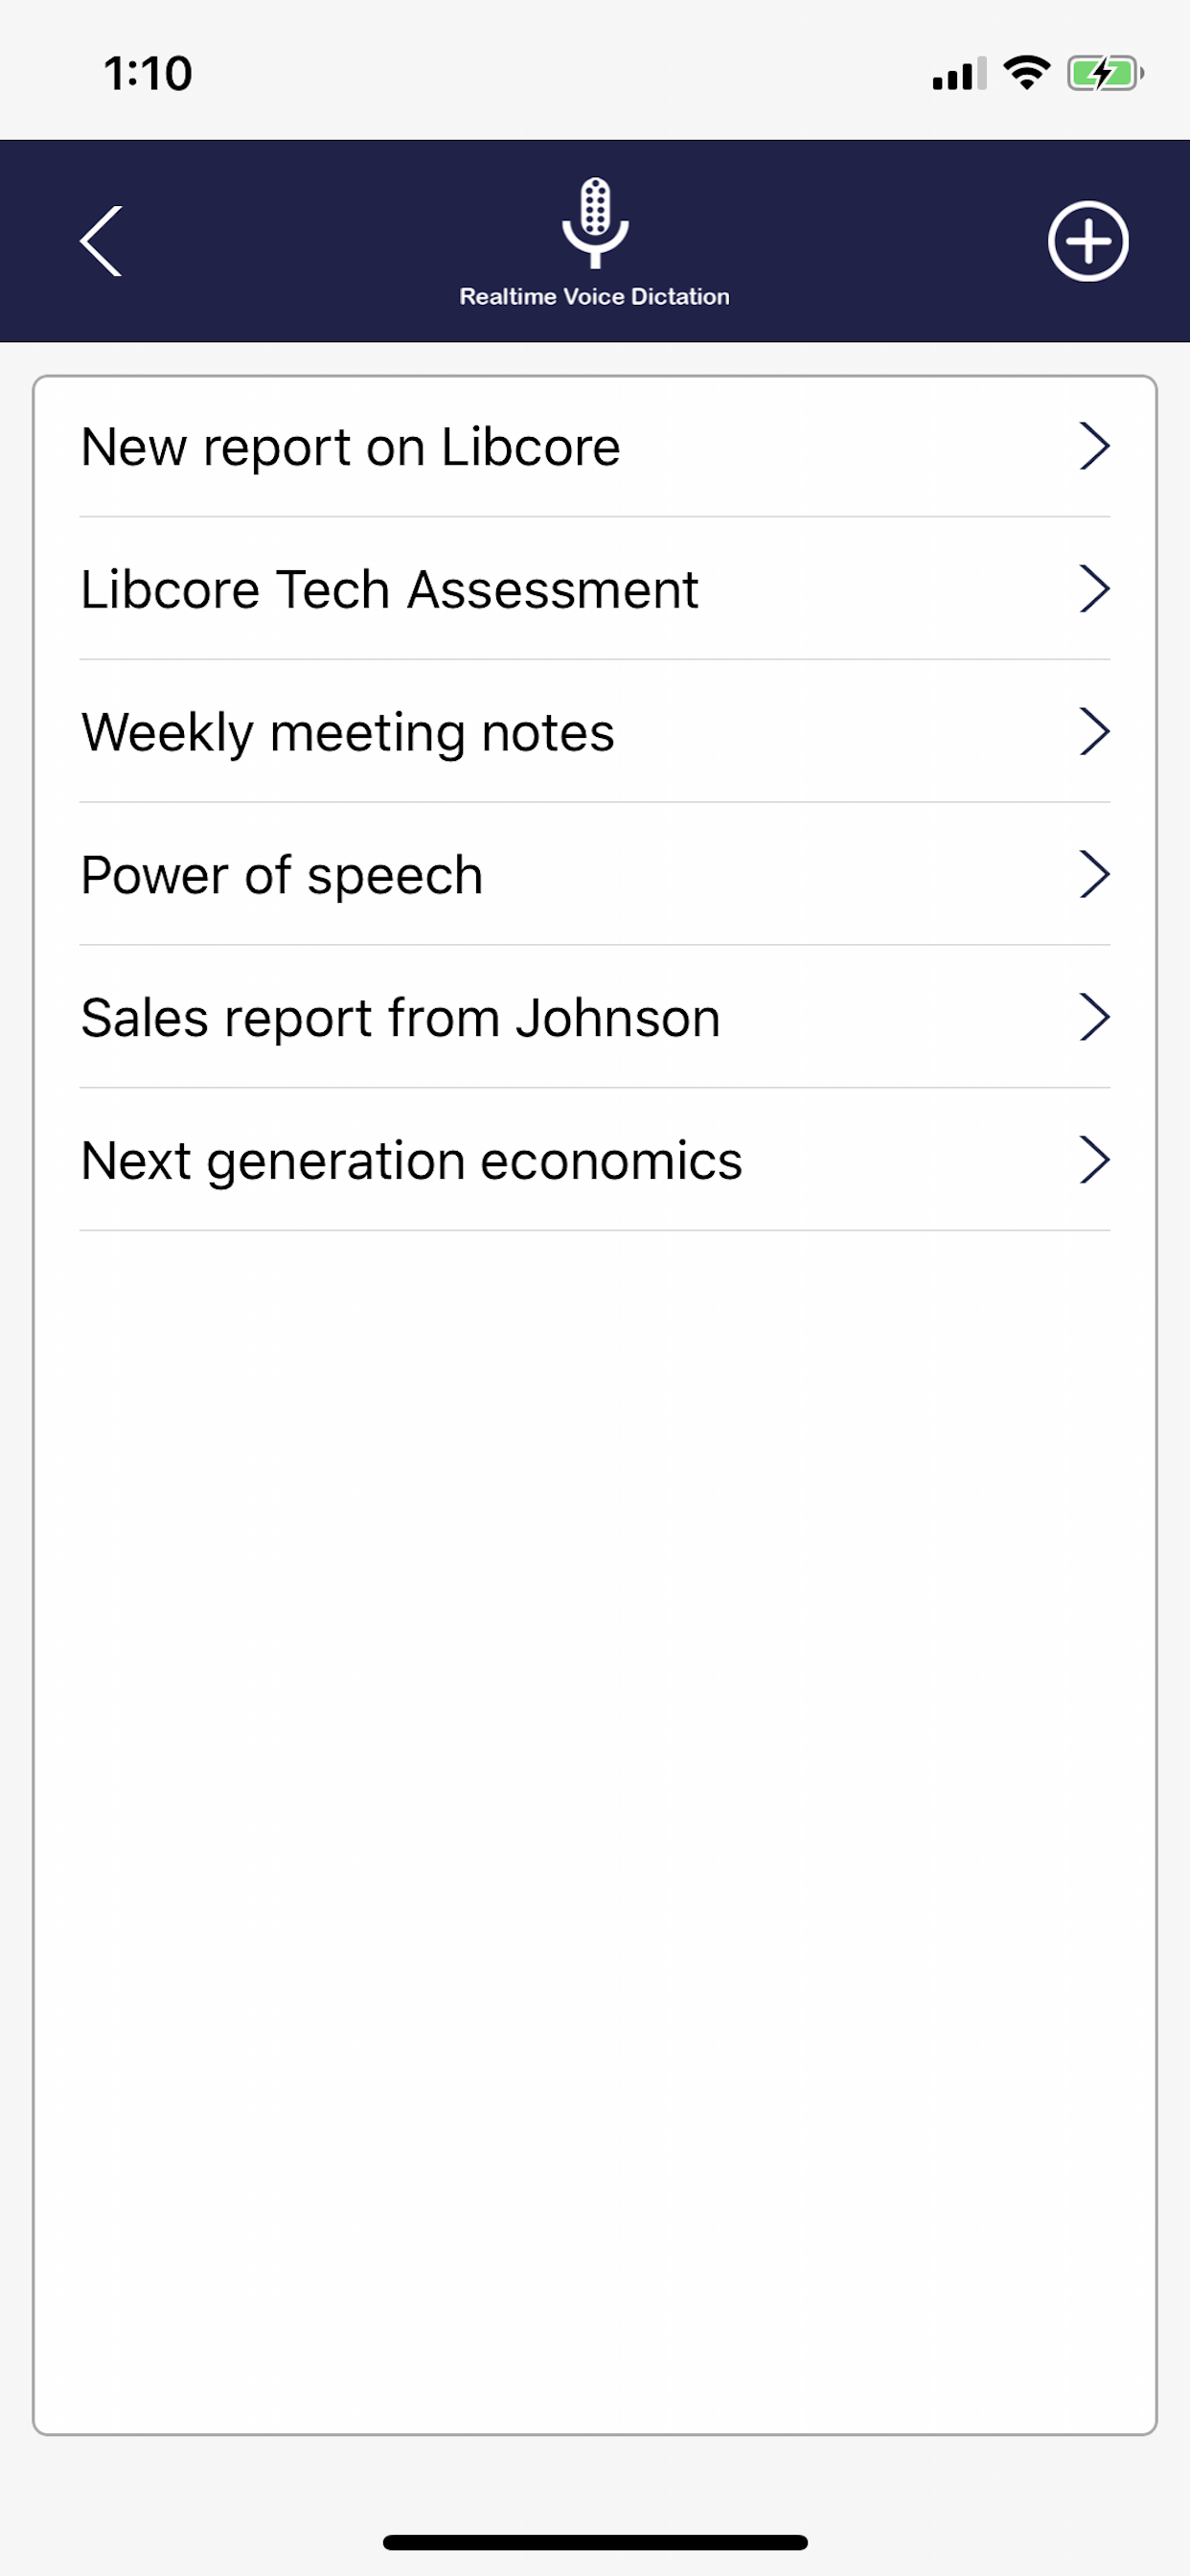
Task: Expand chevron for Power of speech
Action: coord(1094,875)
